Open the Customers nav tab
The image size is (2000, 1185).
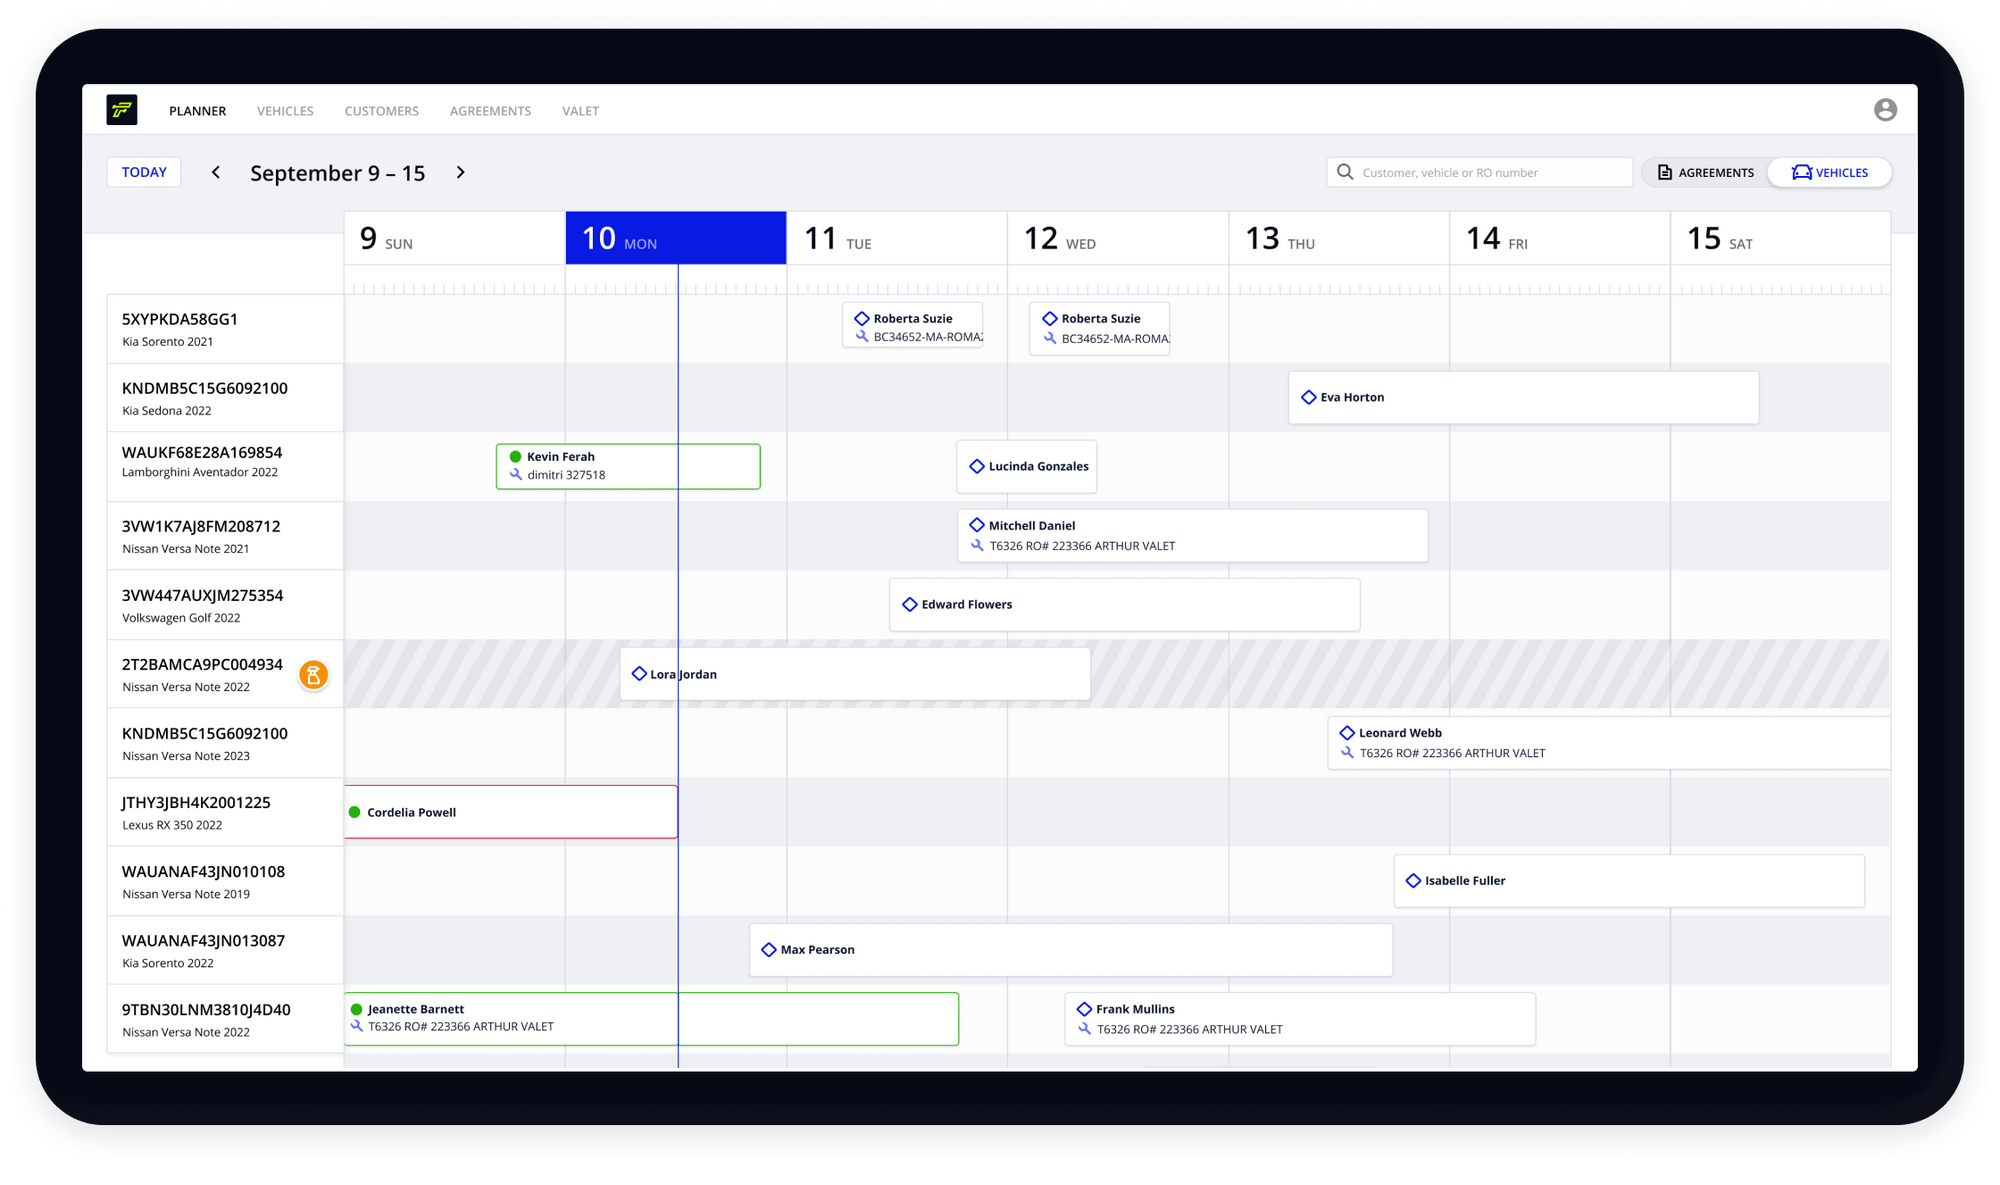point(381,111)
